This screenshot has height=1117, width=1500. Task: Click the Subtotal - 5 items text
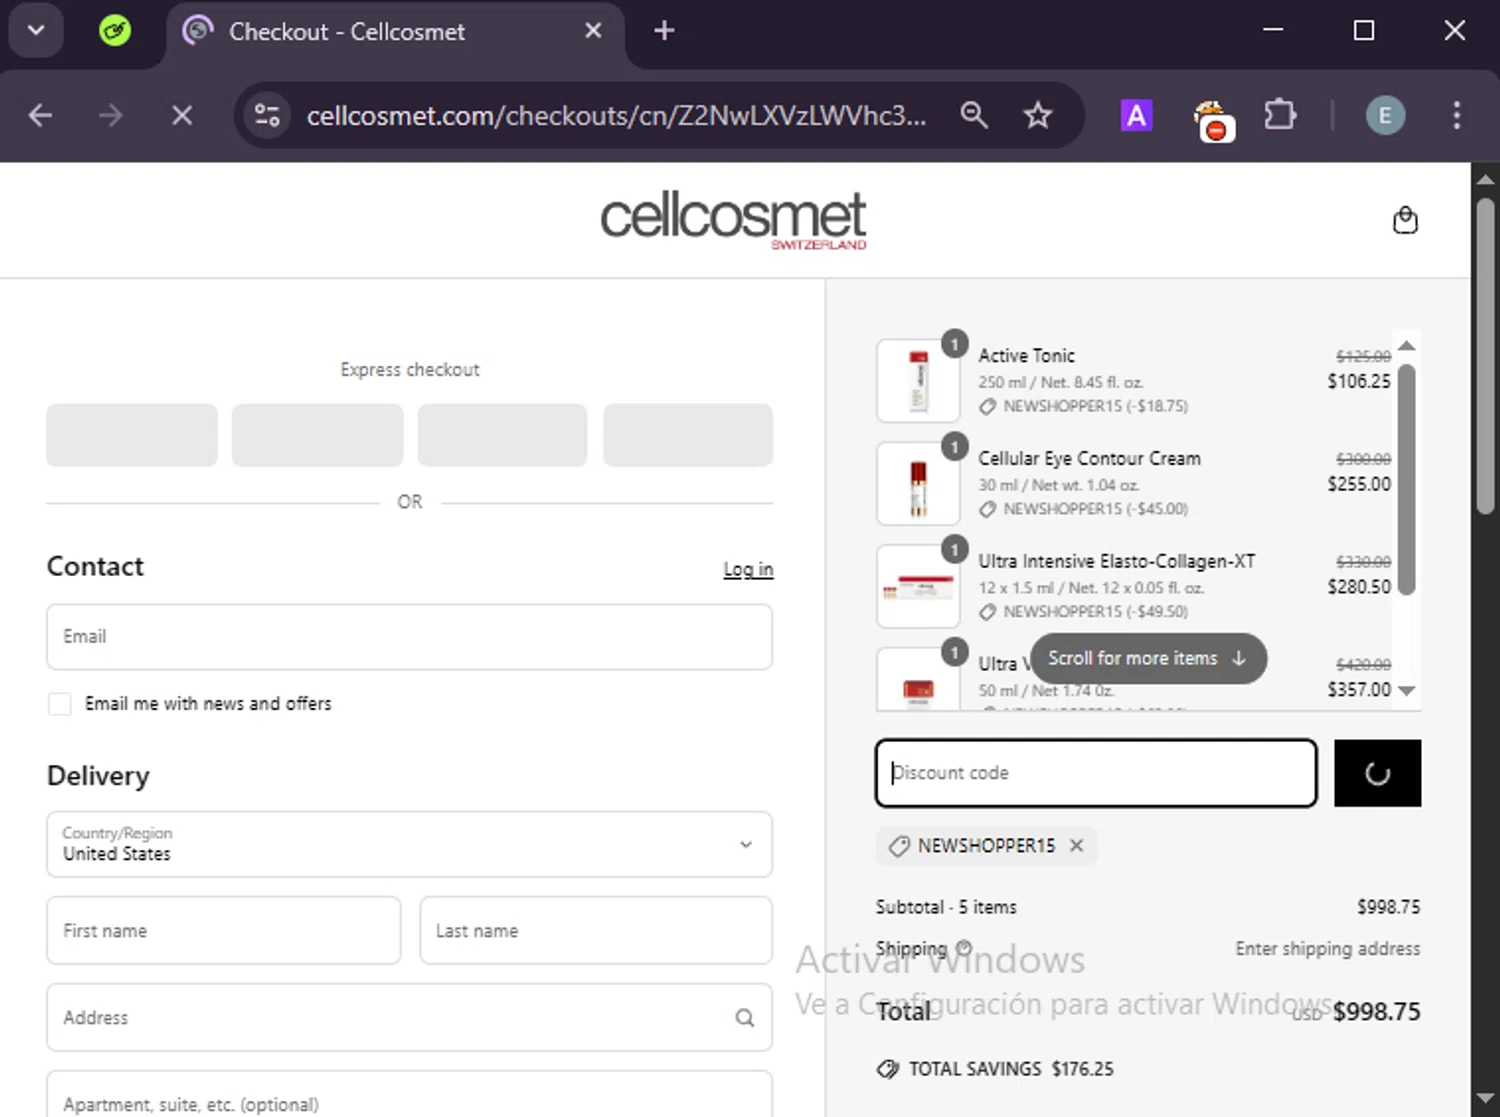[x=946, y=907]
